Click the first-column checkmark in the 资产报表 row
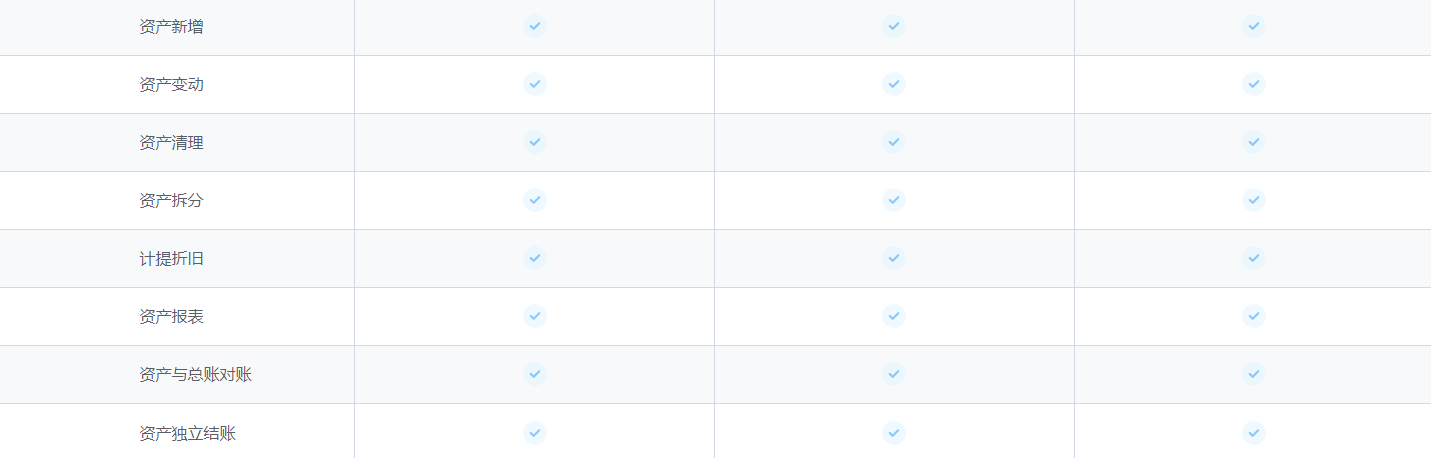Image resolution: width=1431 pixels, height=458 pixels. point(535,316)
